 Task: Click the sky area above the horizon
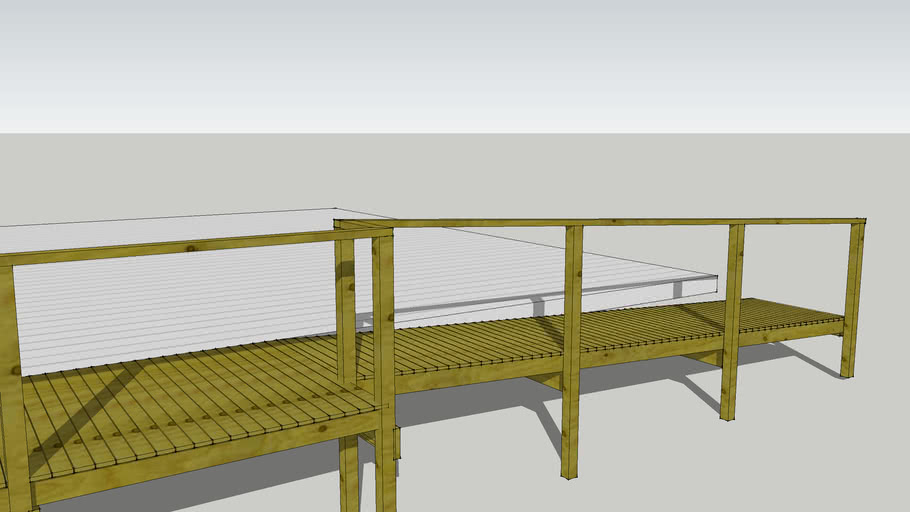pos(450,60)
